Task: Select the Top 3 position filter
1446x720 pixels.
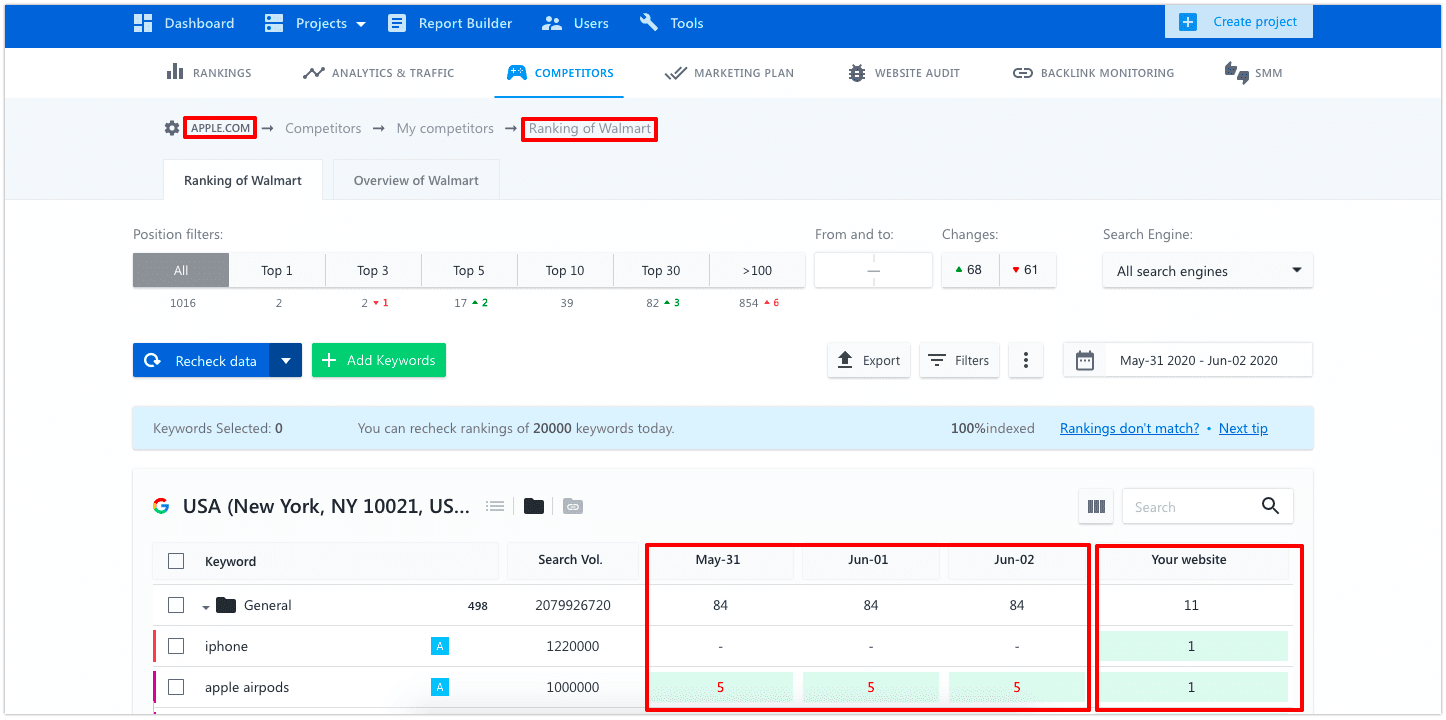Action: [373, 270]
